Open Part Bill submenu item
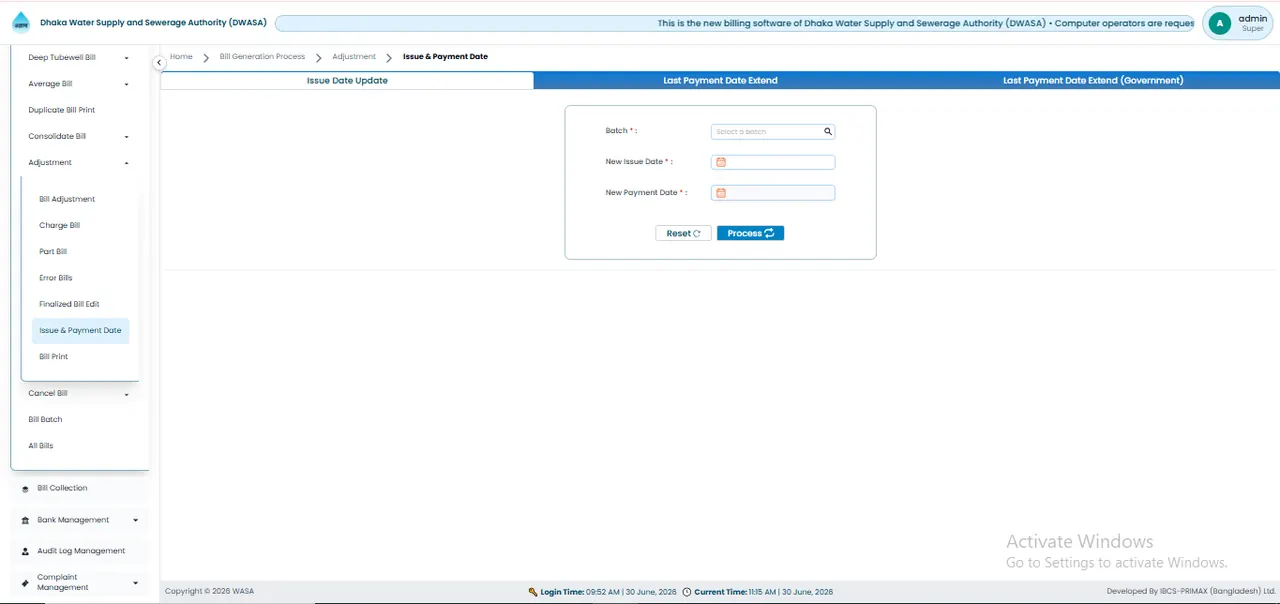Image resolution: width=1280 pixels, height=604 pixels. pos(53,252)
